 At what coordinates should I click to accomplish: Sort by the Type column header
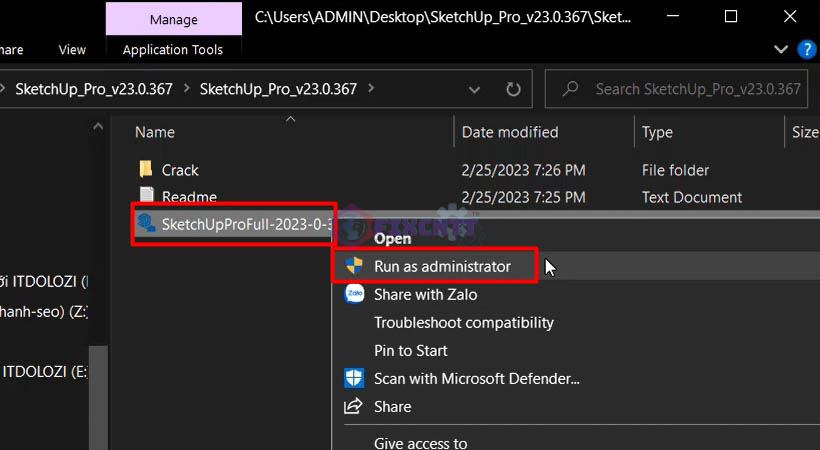click(x=657, y=132)
